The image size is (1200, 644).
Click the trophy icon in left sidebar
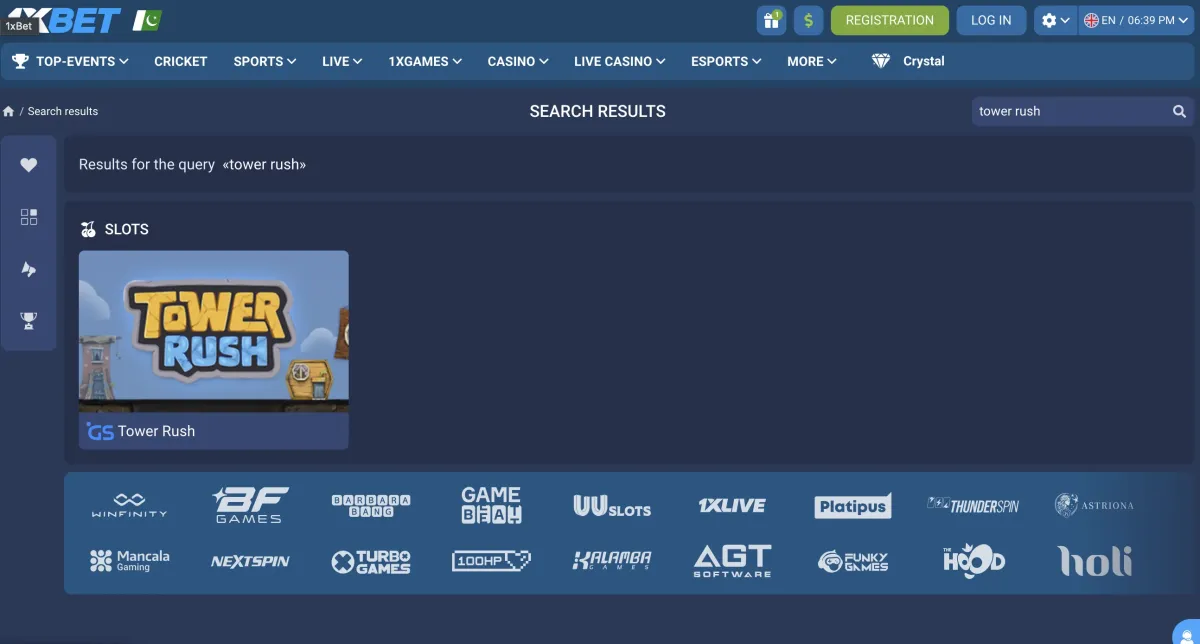(x=29, y=321)
